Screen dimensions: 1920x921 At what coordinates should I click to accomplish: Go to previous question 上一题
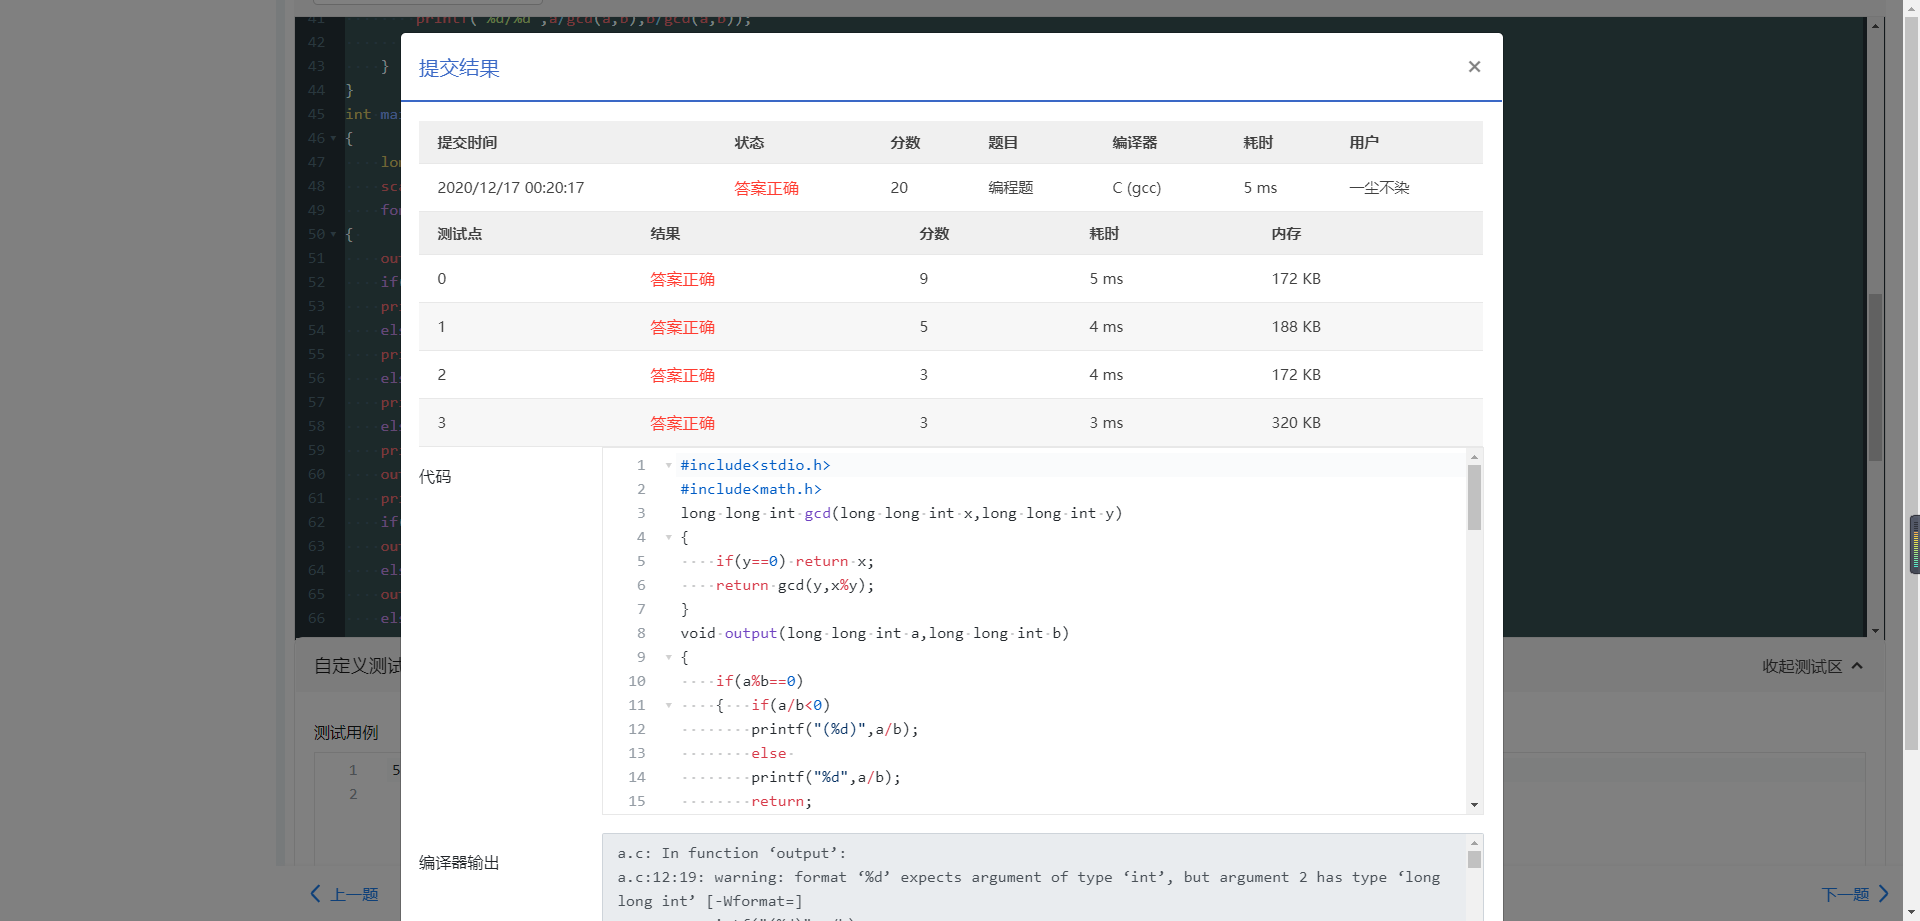coord(344,894)
